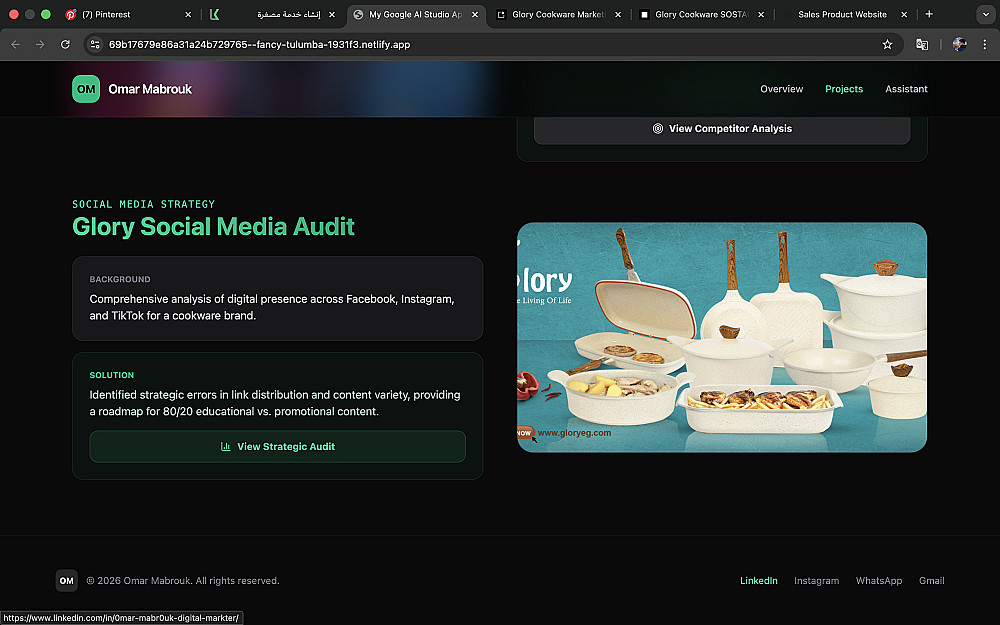Switch to Glory Cookware SOSTAC tab
This screenshot has height=625, width=1000.
tap(702, 15)
